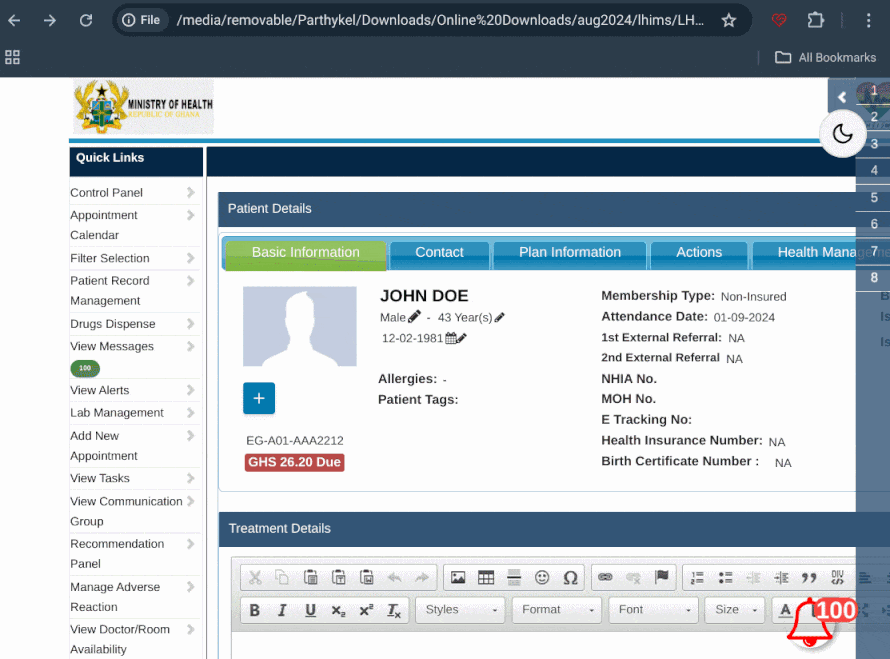The image size is (890, 659).
Task: Open the Plan Information tab
Action: [x=569, y=253]
